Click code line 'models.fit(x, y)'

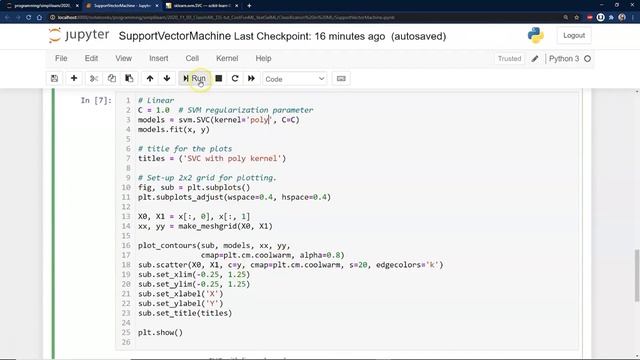[x=173, y=129]
